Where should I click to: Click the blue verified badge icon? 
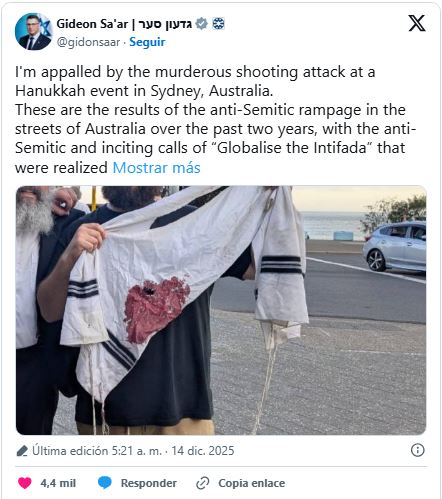[201, 24]
